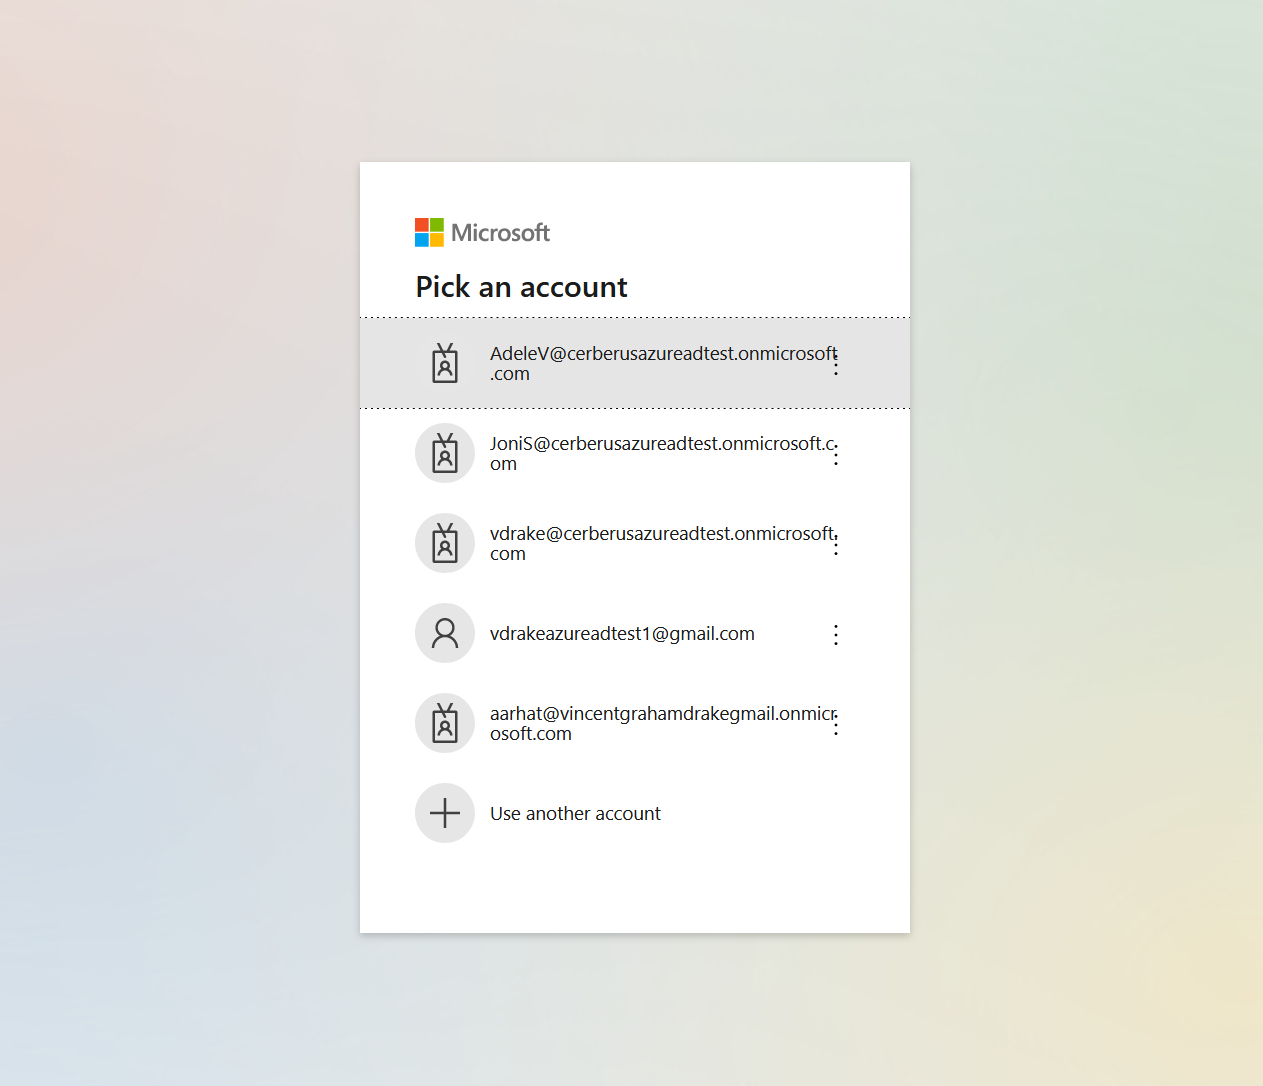This screenshot has width=1263, height=1086.
Task: Select AdeleV@cerberusazureadtest.onmicrosoft.com account
Action: click(635, 363)
